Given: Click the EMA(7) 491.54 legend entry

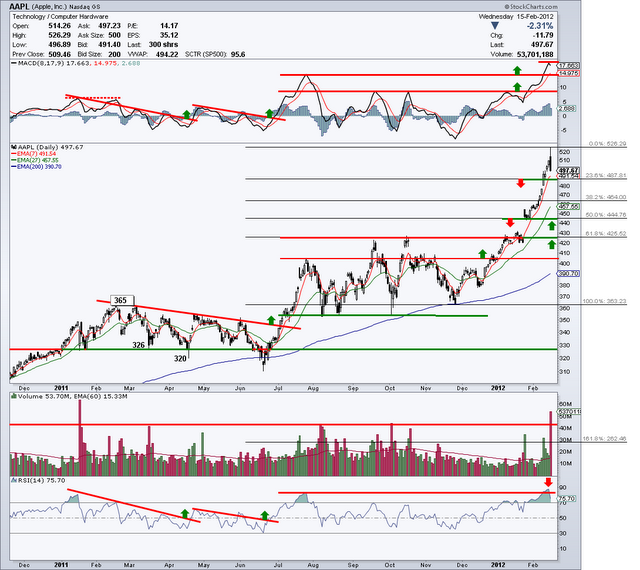Looking at the screenshot, I should (x=33, y=154).
